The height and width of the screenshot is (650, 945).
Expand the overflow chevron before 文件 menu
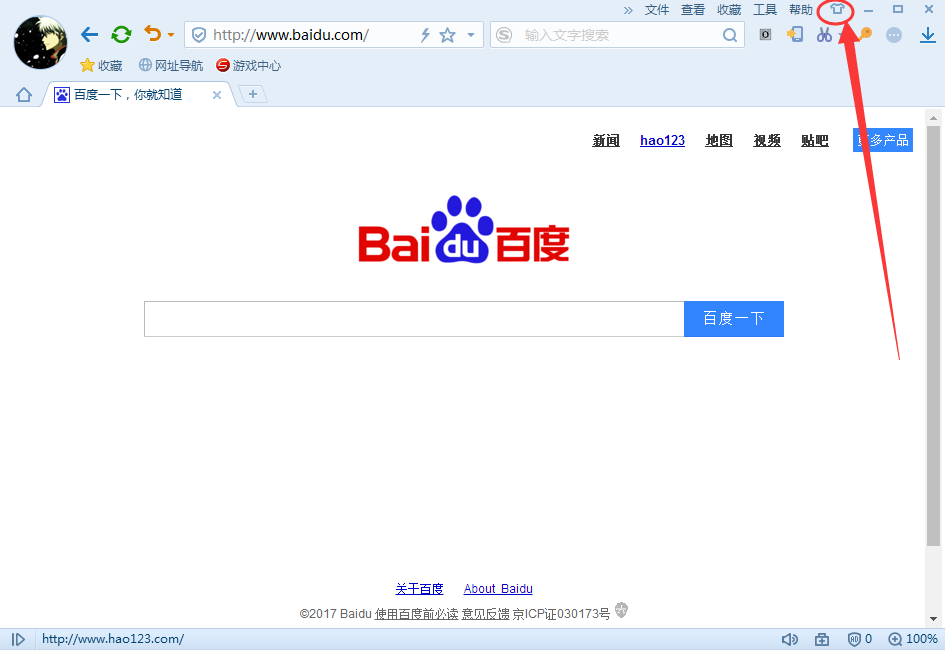(629, 10)
